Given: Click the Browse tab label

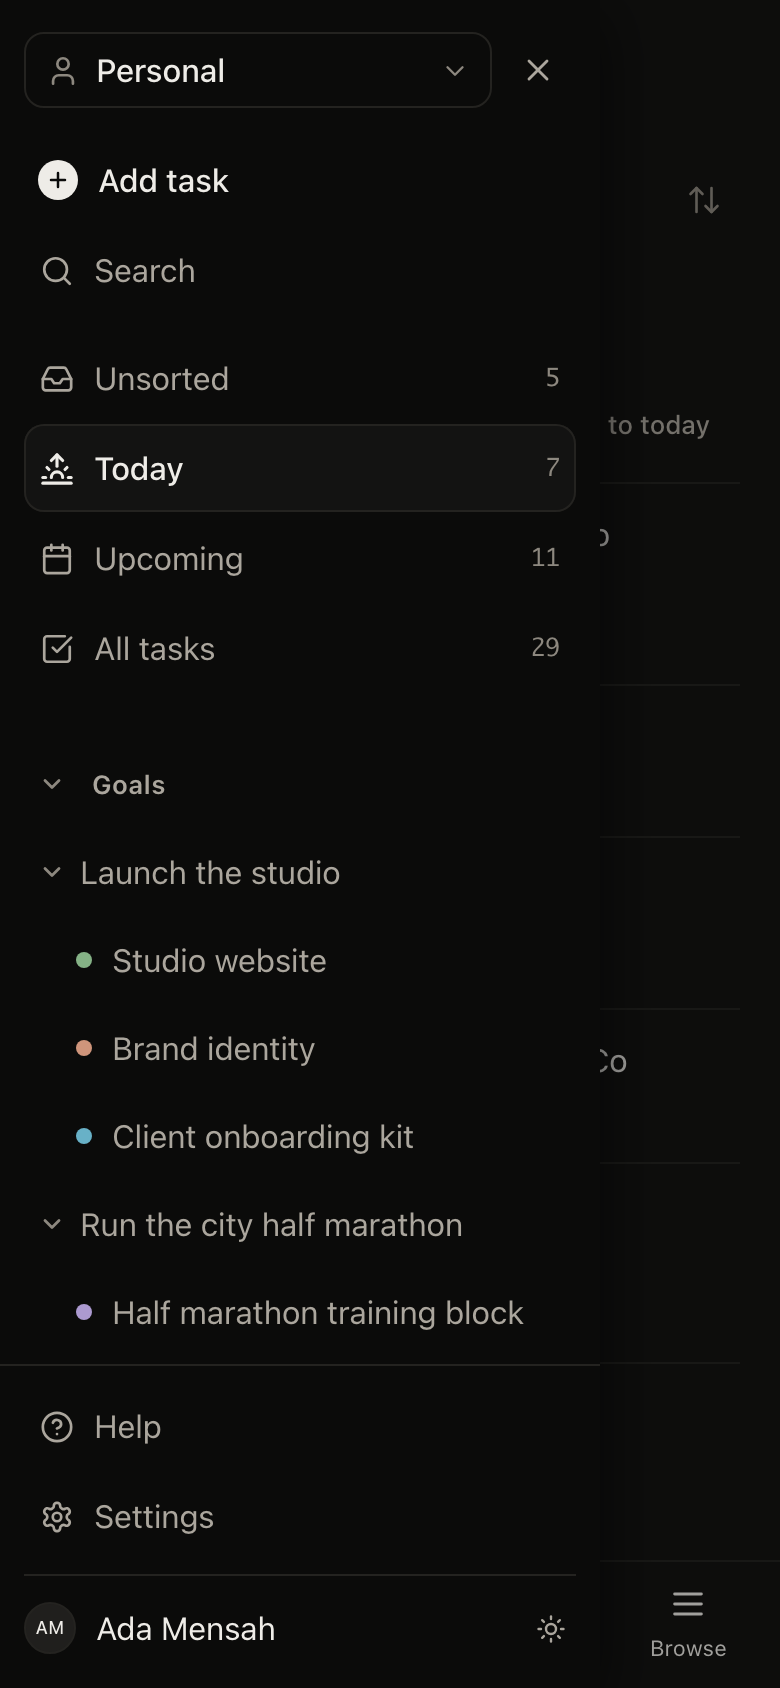Looking at the screenshot, I should pos(688,1648).
